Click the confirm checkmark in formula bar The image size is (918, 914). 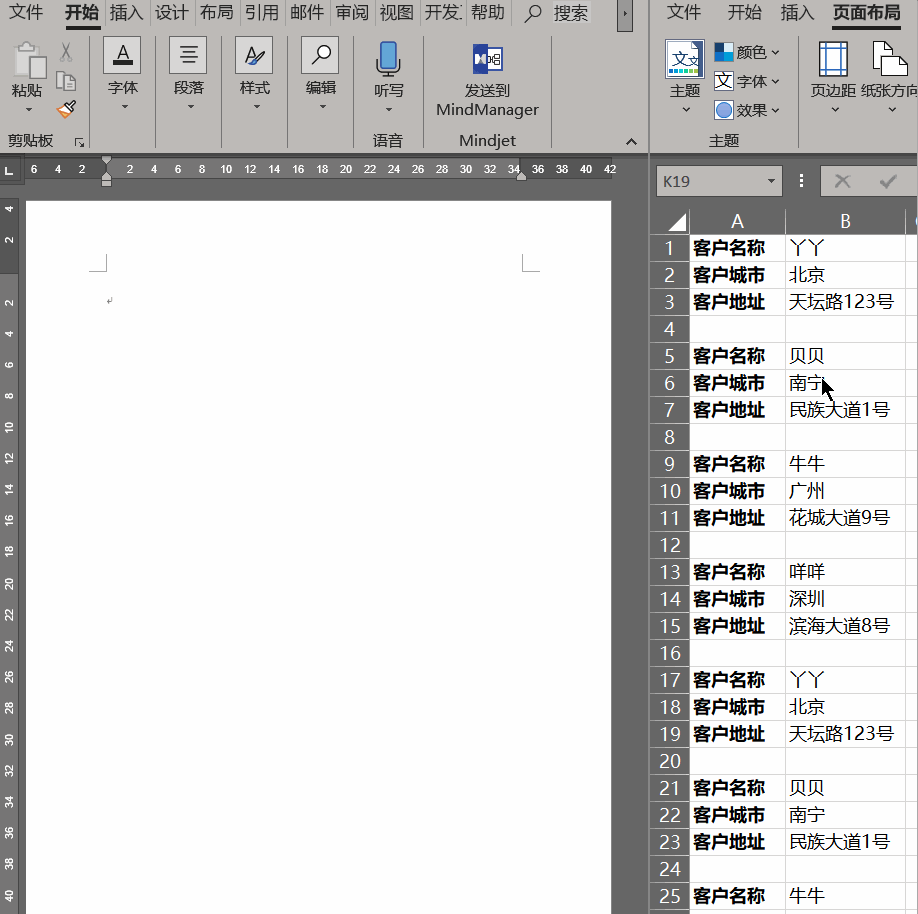click(x=888, y=182)
